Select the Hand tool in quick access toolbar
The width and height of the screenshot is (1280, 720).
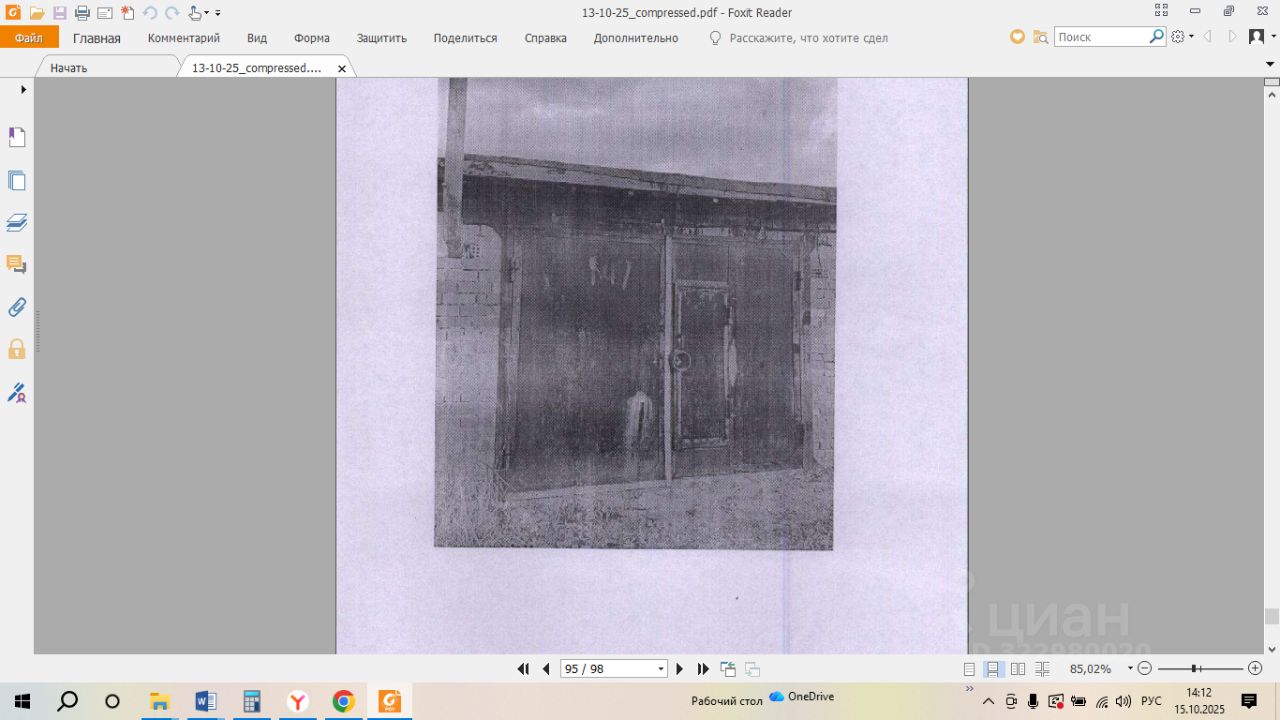[x=194, y=13]
